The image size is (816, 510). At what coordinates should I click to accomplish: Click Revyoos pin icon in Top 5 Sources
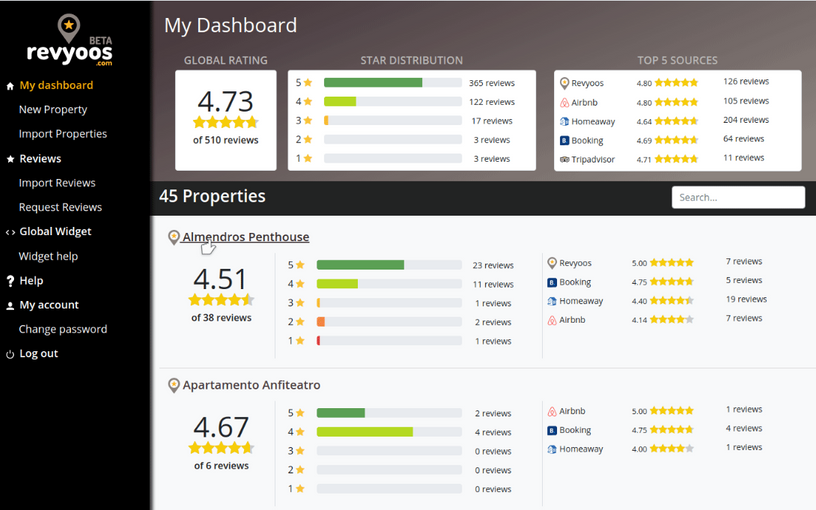tap(564, 83)
